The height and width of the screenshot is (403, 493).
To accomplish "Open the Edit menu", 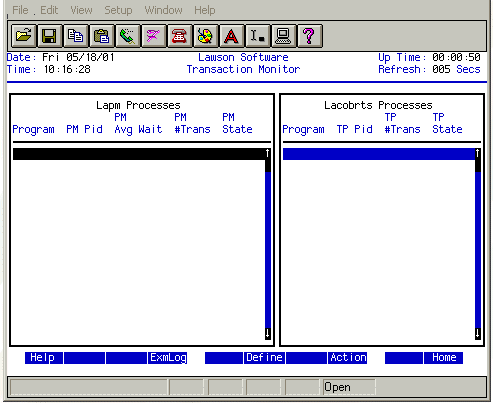I will [49, 10].
